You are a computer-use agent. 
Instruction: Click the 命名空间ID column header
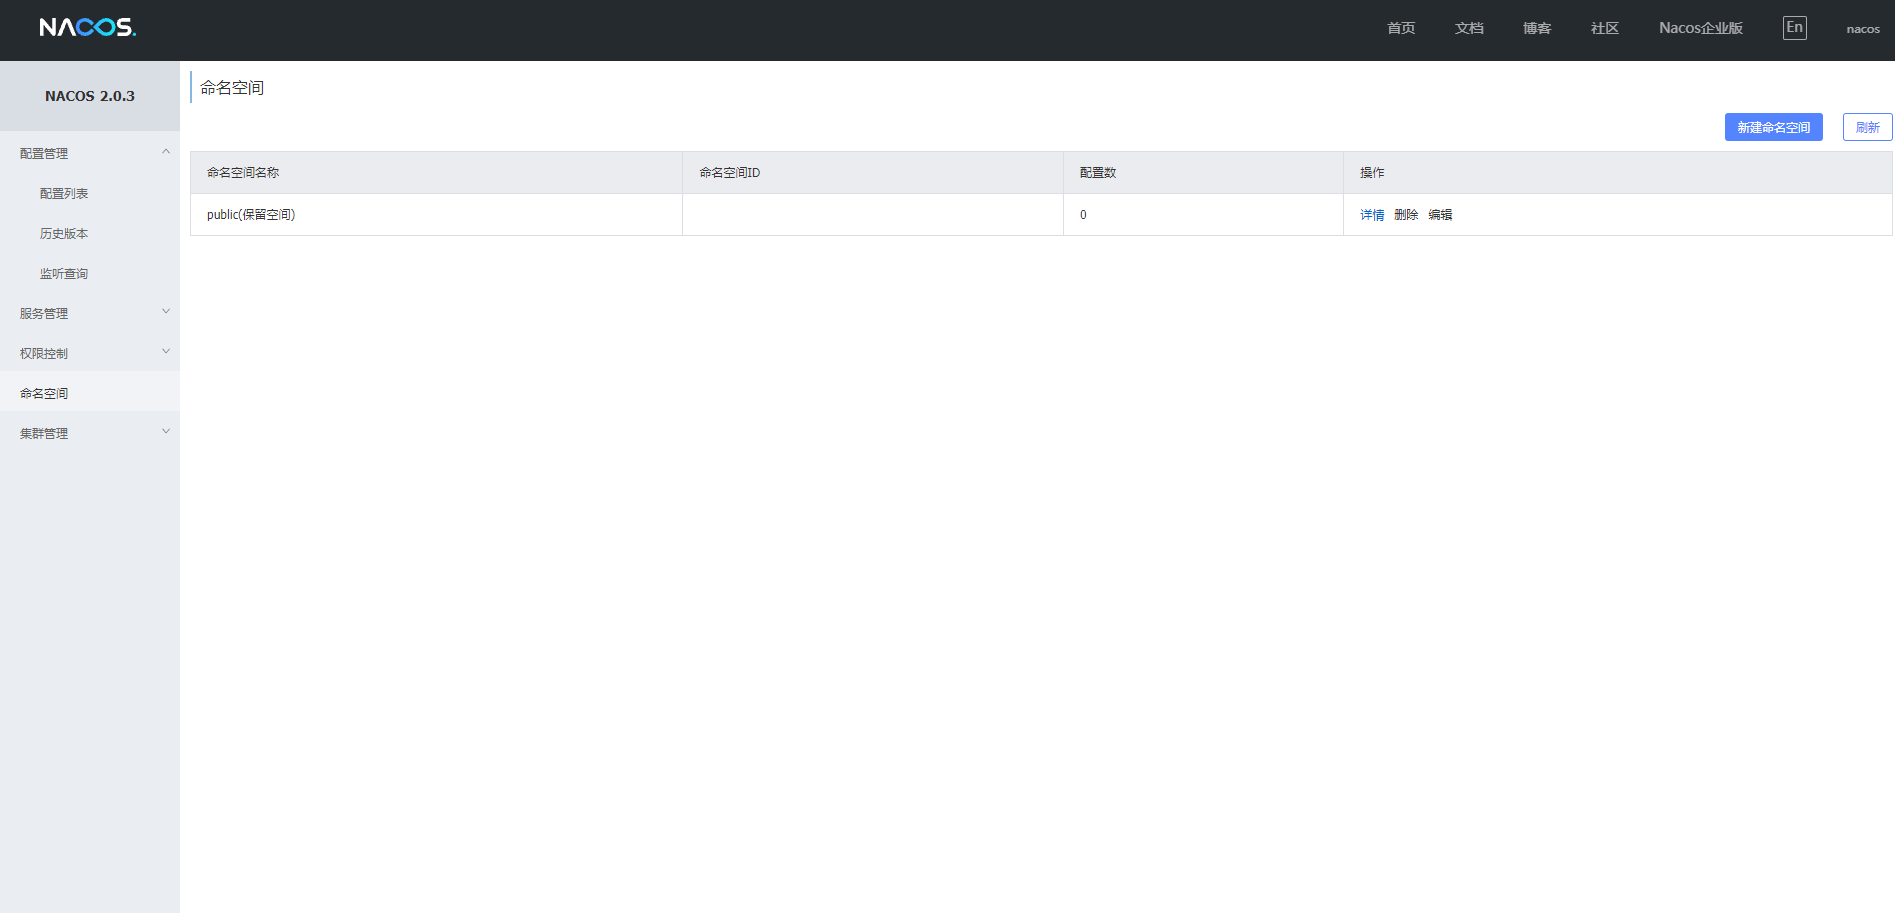click(x=873, y=173)
